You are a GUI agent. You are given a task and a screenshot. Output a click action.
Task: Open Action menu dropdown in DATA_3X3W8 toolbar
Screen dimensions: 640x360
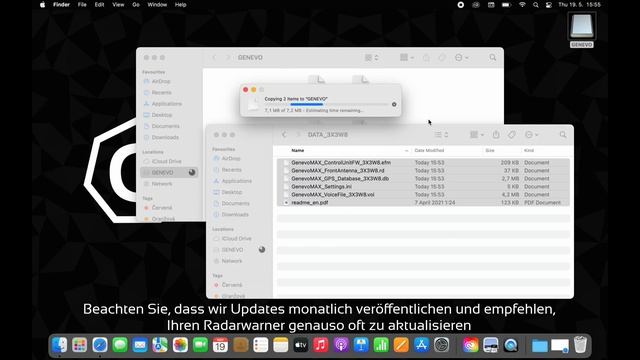[531, 134]
